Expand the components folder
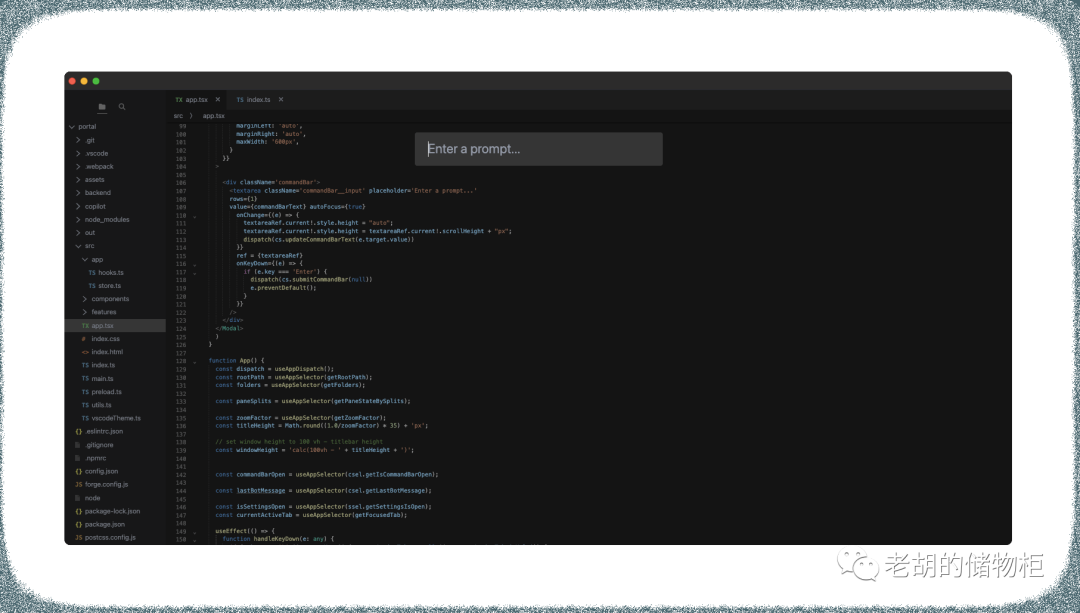The image size is (1080, 613). pyautogui.click(x=85, y=299)
